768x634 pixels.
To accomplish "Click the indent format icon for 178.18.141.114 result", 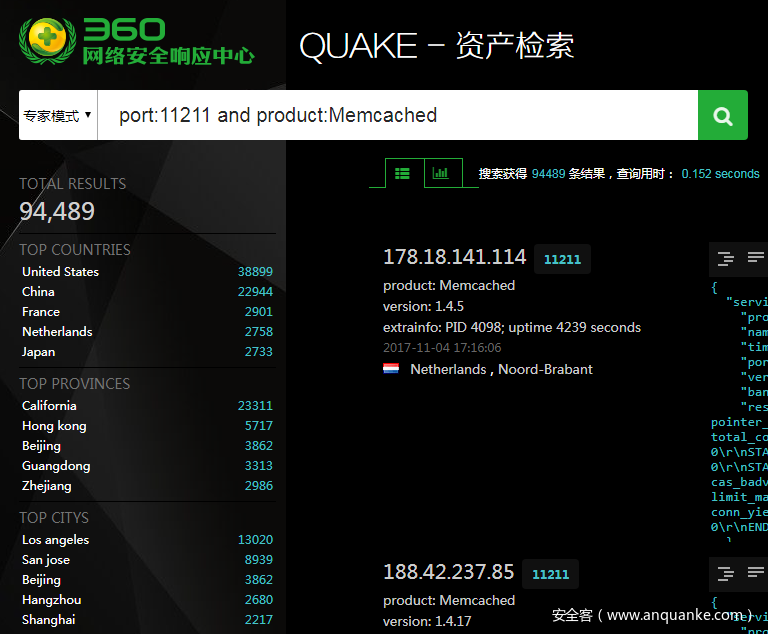I will 726,258.
